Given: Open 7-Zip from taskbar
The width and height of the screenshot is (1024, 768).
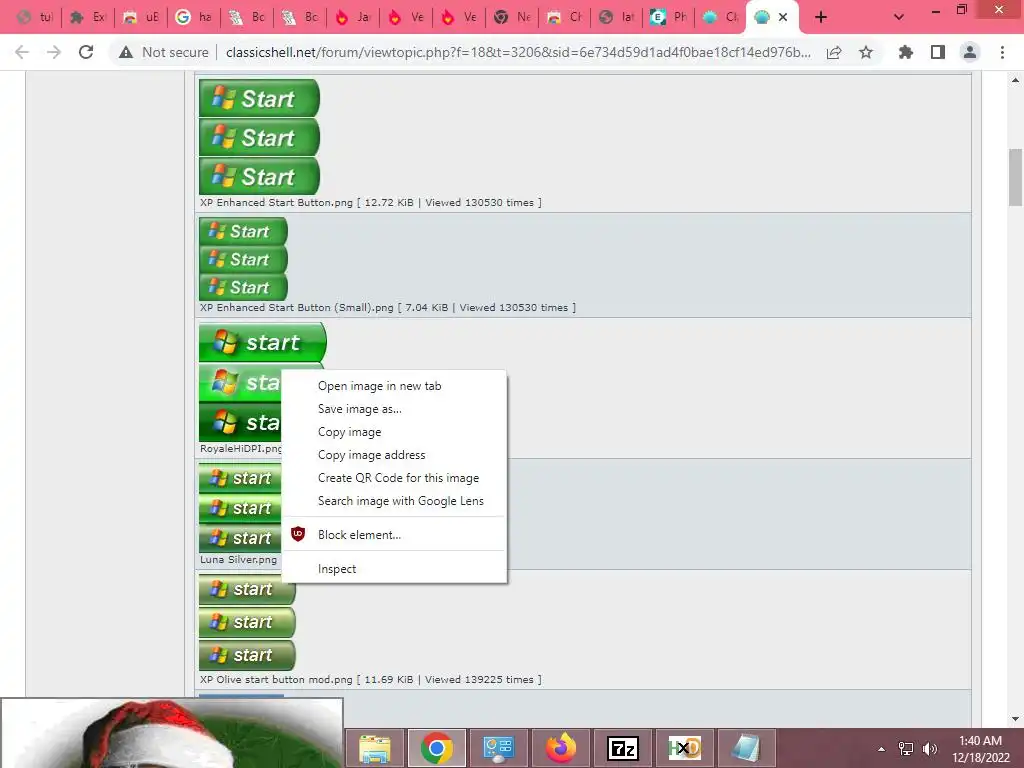Looking at the screenshot, I should [622, 748].
